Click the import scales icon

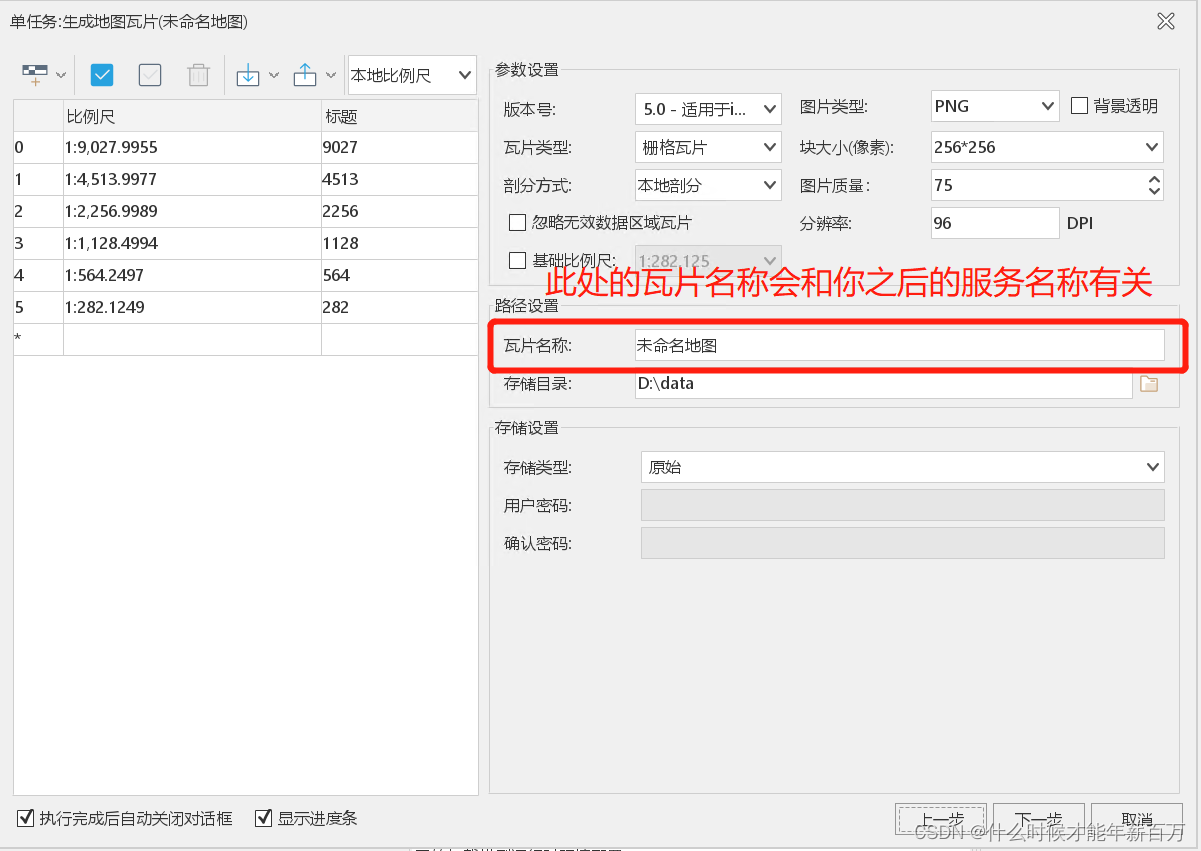pos(248,74)
